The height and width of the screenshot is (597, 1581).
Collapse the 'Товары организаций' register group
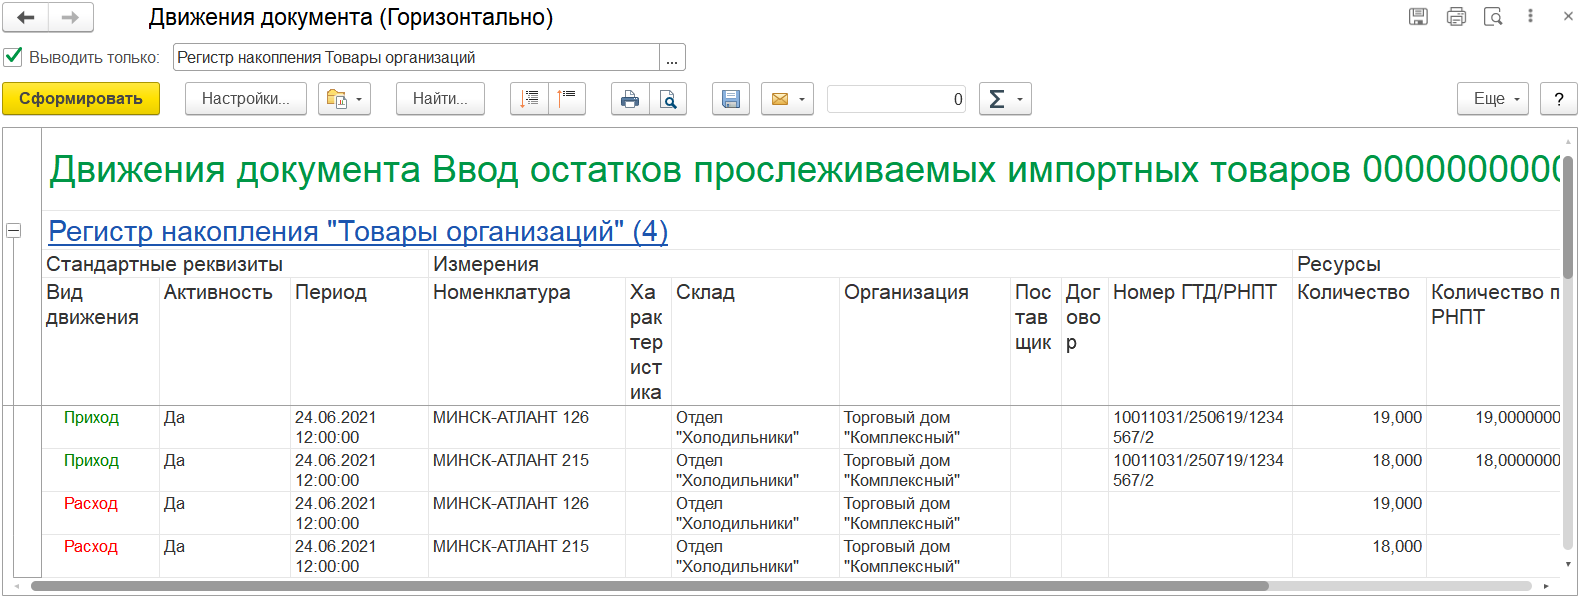(x=14, y=230)
